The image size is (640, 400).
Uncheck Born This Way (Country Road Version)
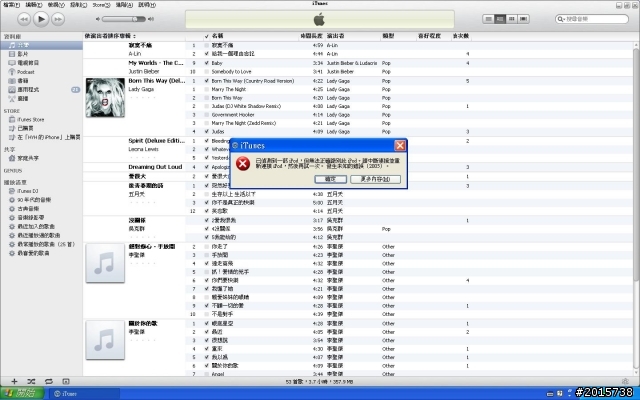(x=207, y=81)
